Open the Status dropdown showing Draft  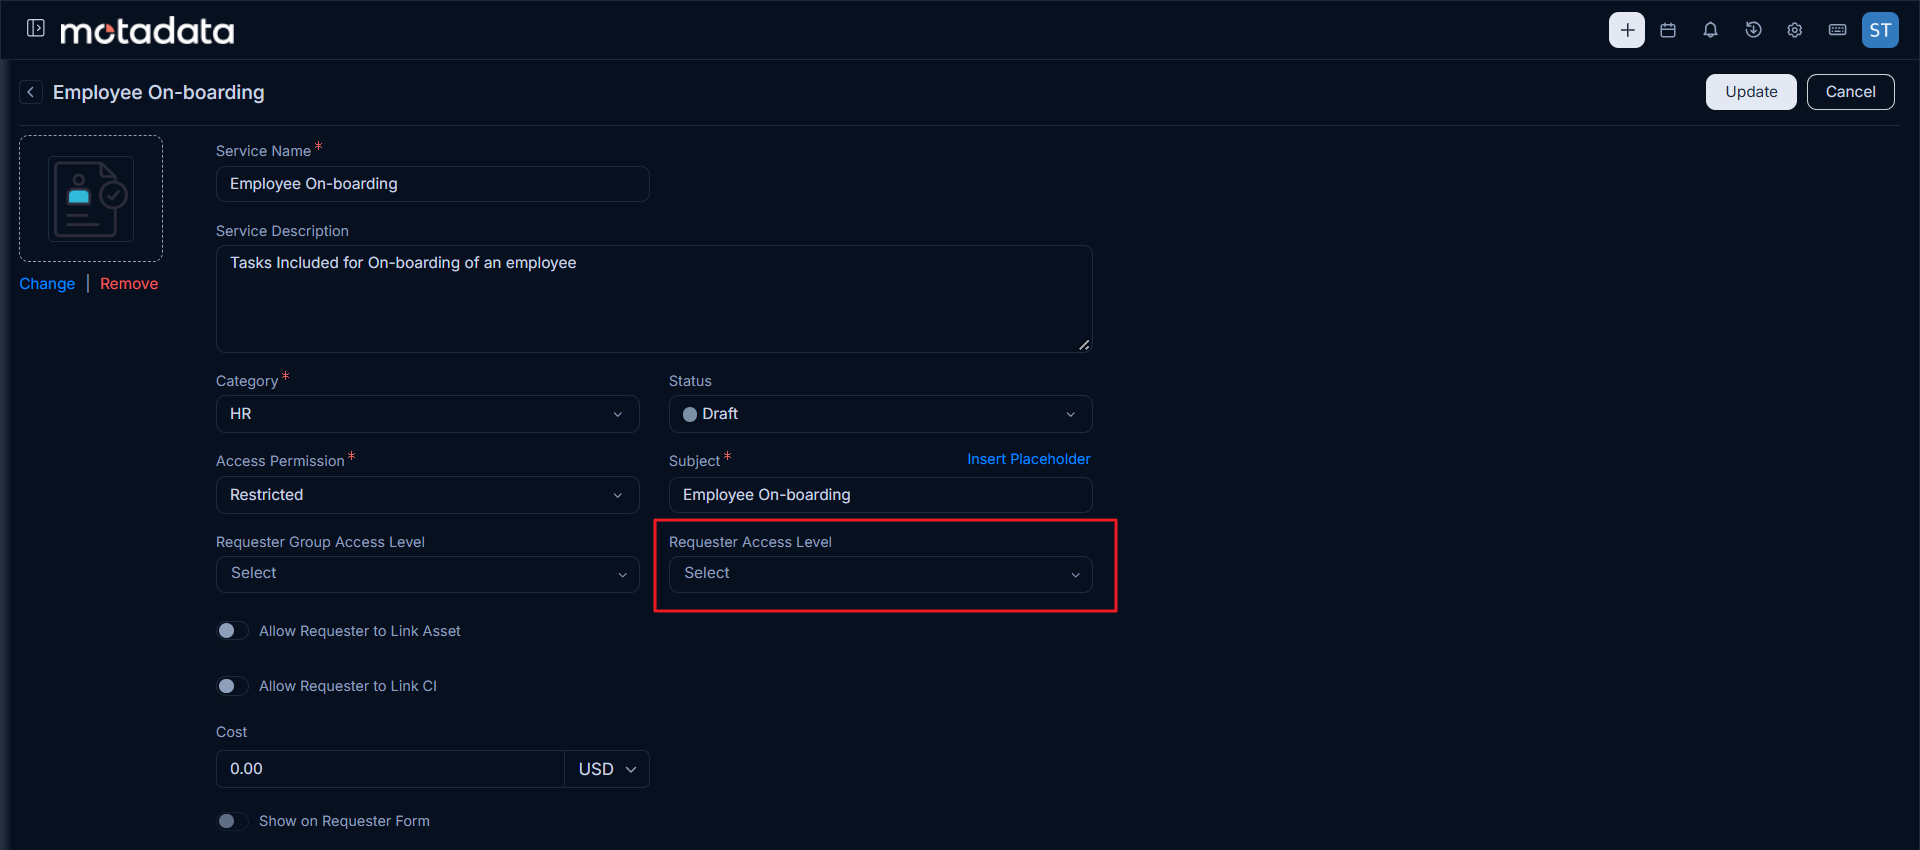coord(881,414)
